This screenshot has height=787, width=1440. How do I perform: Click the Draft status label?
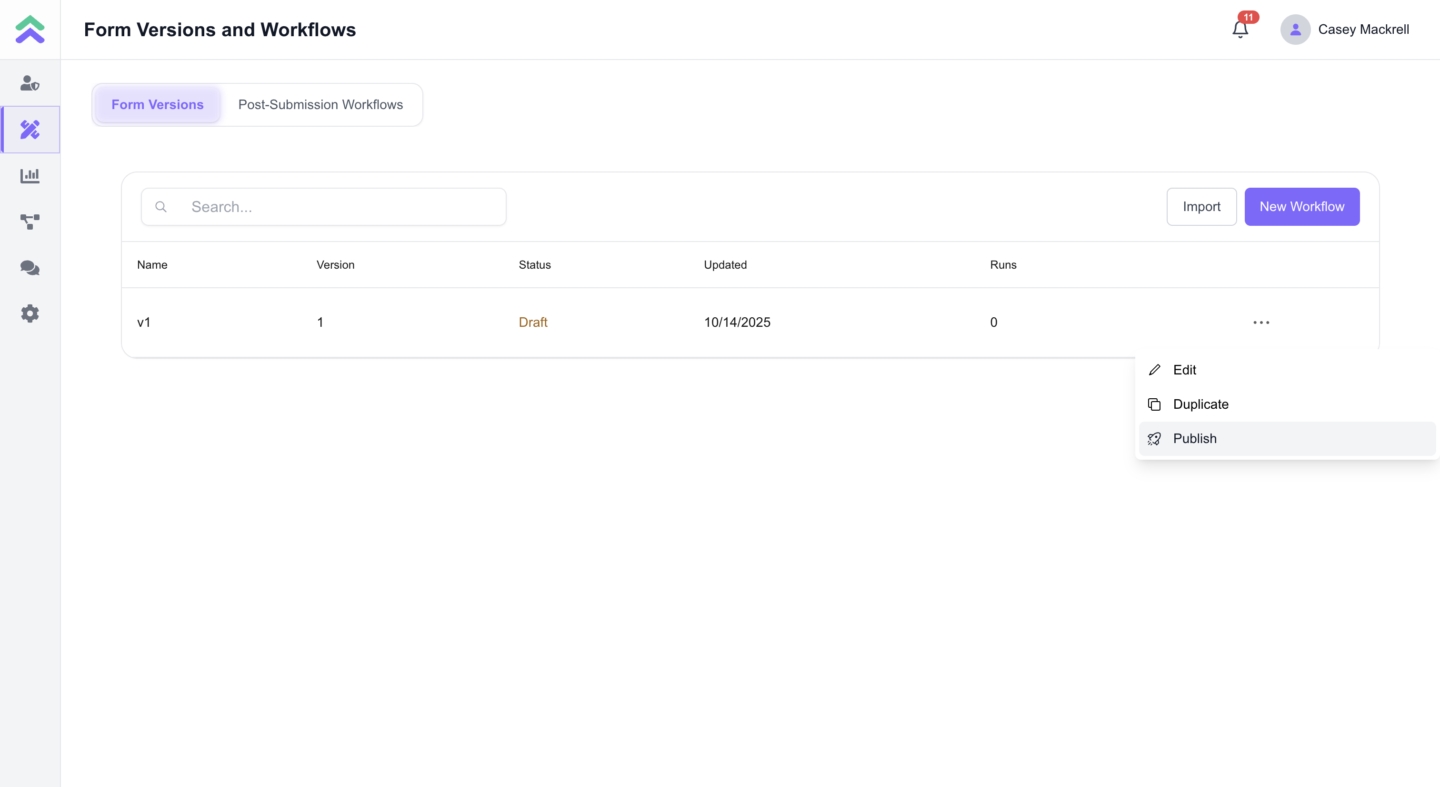pyautogui.click(x=533, y=323)
